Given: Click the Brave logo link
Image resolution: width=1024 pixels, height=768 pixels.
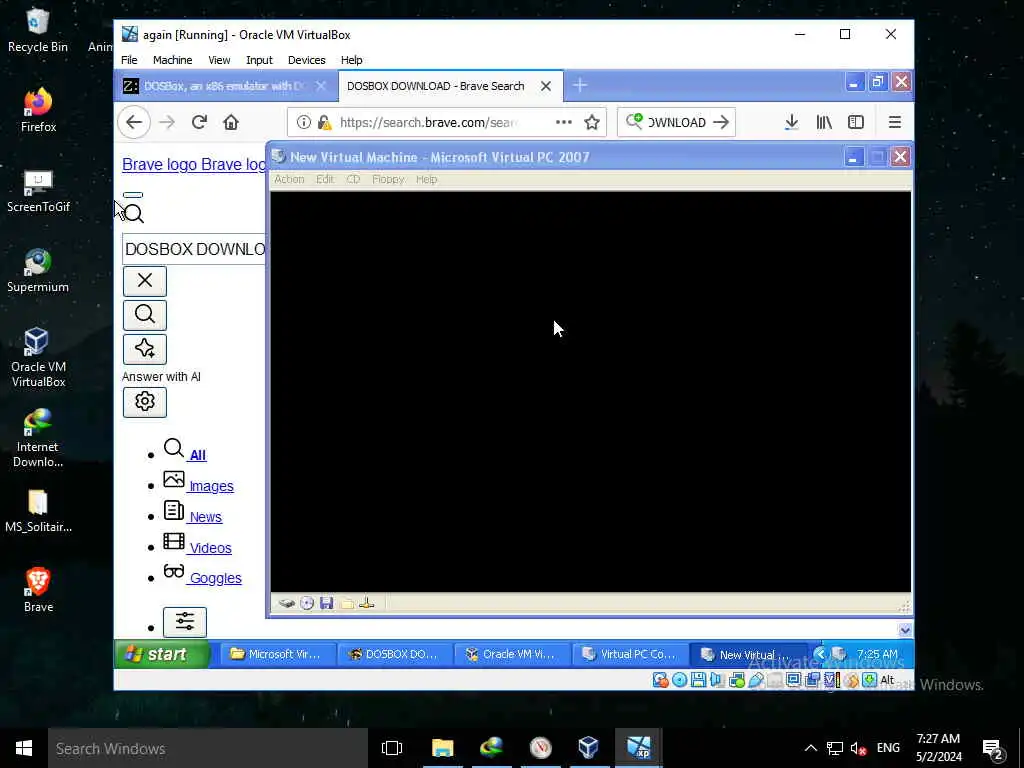Looking at the screenshot, I should pyautogui.click(x=194, y=165).
